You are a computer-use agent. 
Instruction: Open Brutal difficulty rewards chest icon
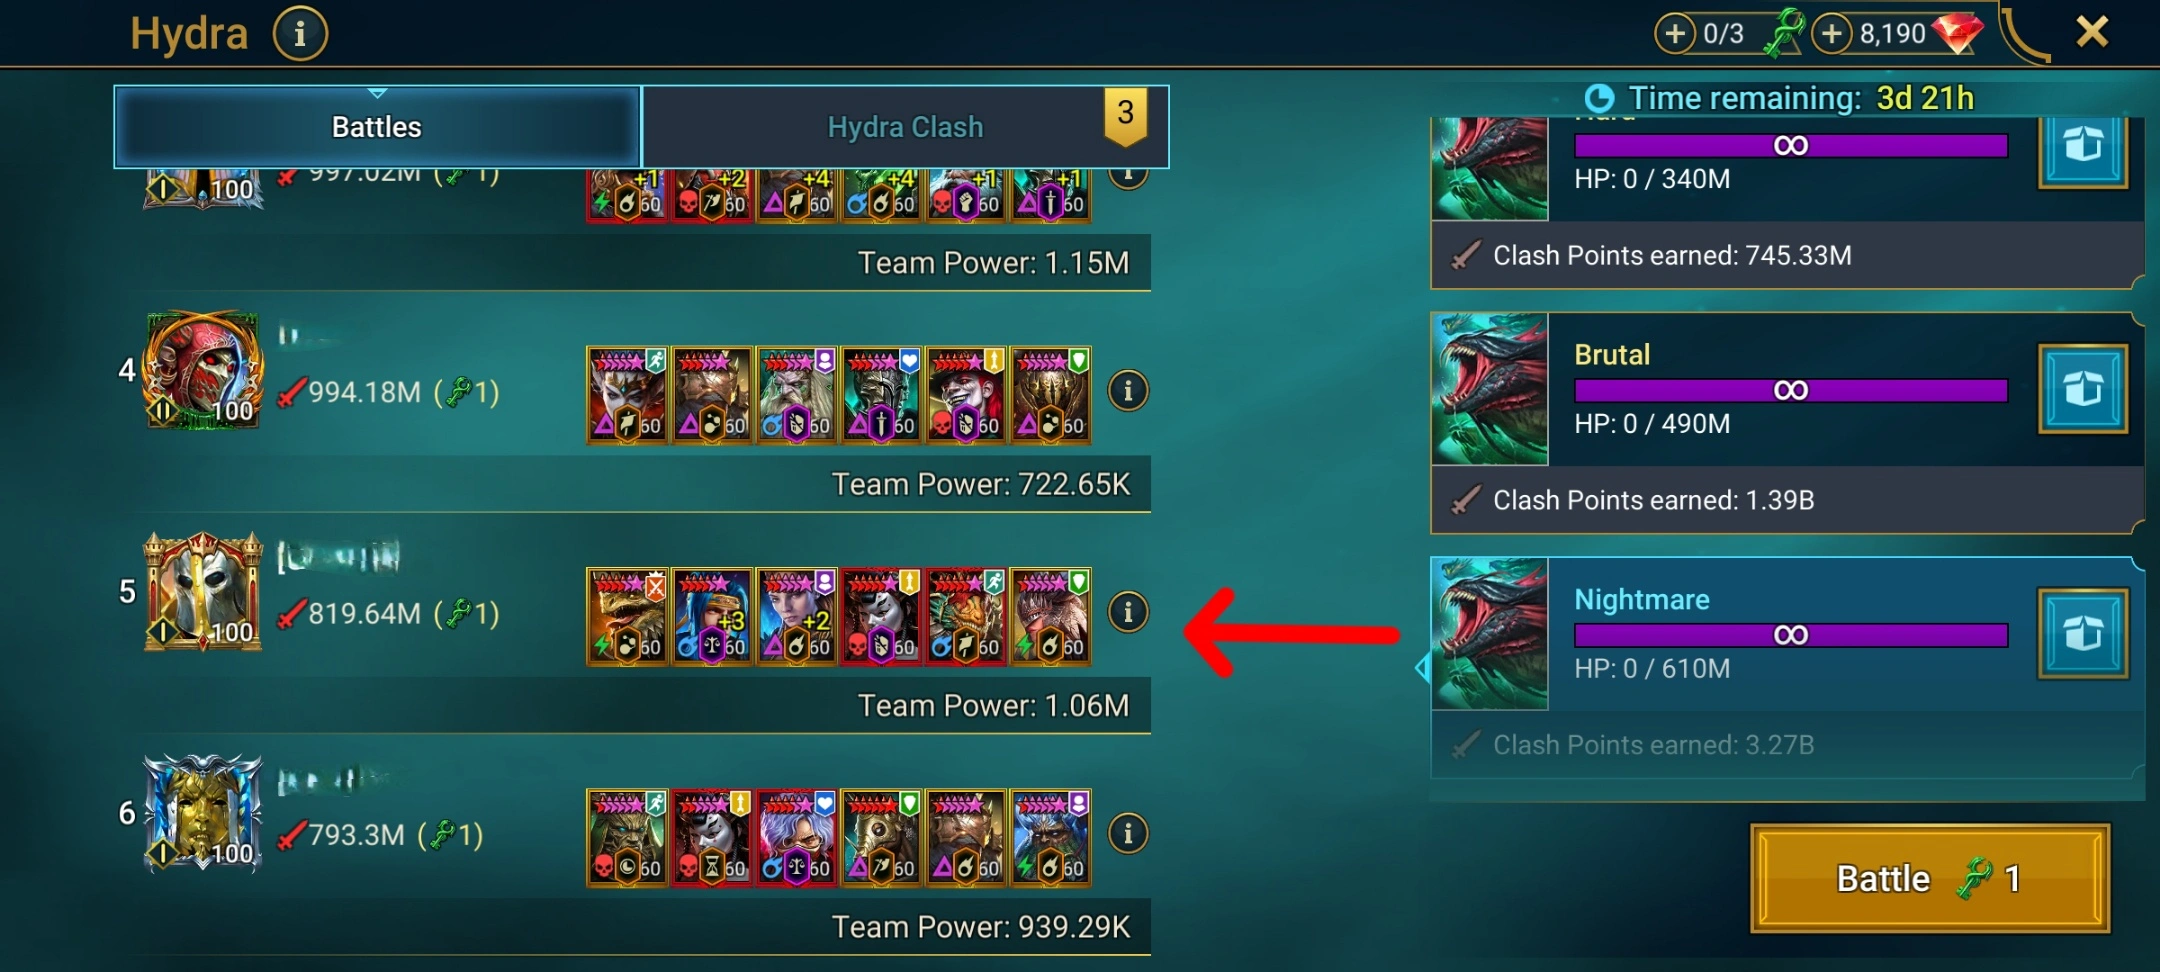[2083, 389]
